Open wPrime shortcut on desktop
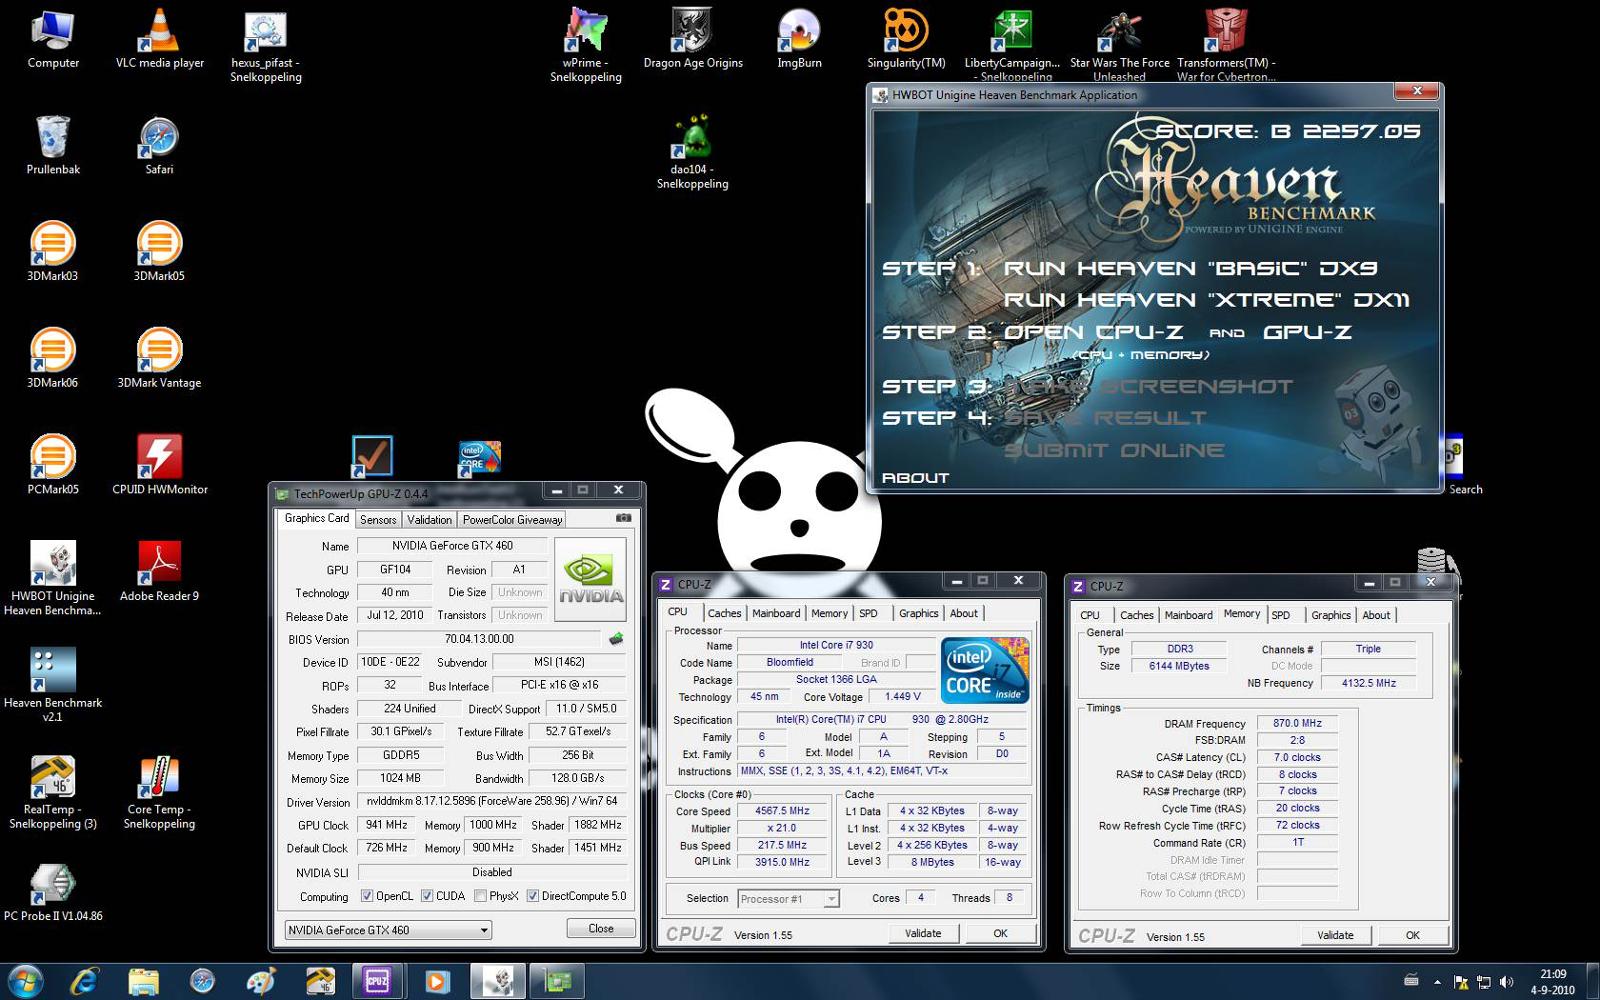Screen dimensions: 1600x1000 [586, 45]
